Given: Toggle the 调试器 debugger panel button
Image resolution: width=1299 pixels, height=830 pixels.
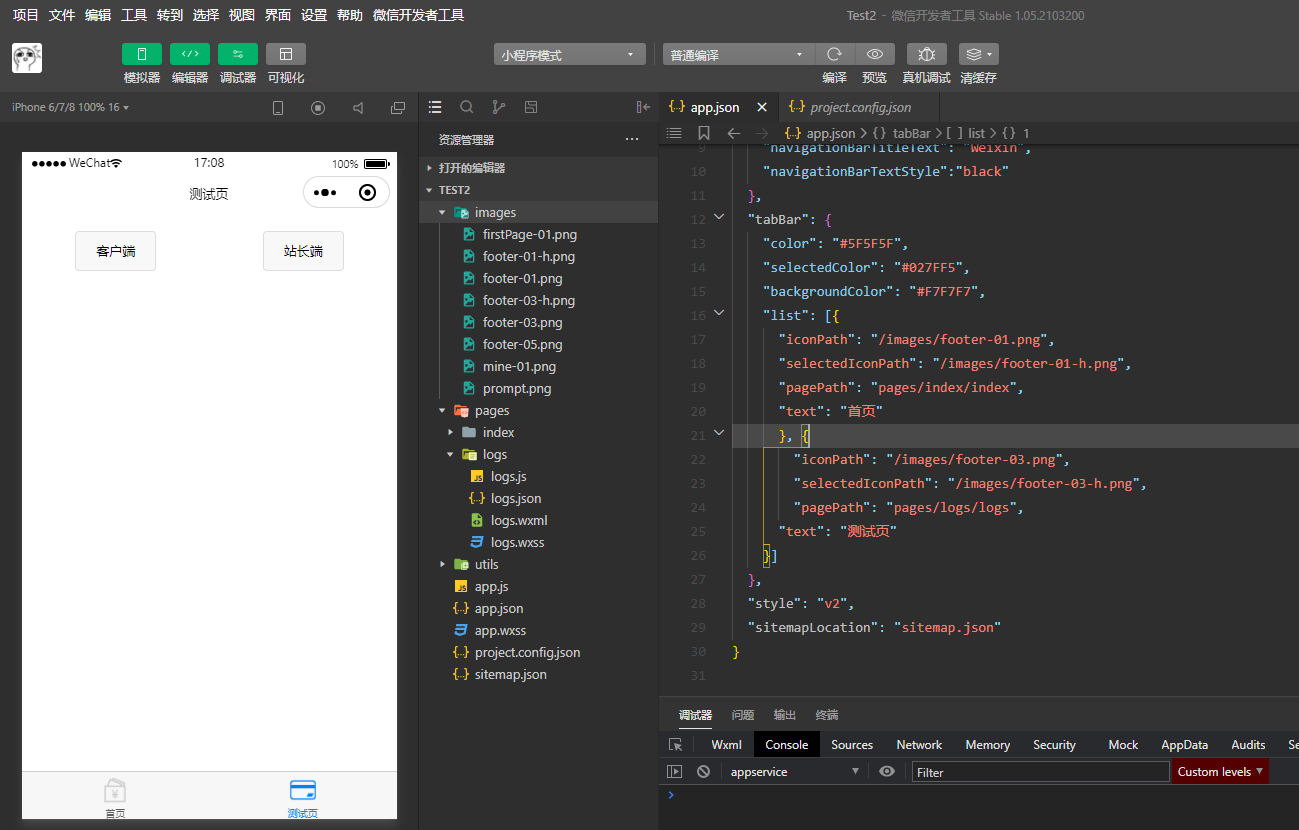Looking at the screenshot, I should (238, 54).
